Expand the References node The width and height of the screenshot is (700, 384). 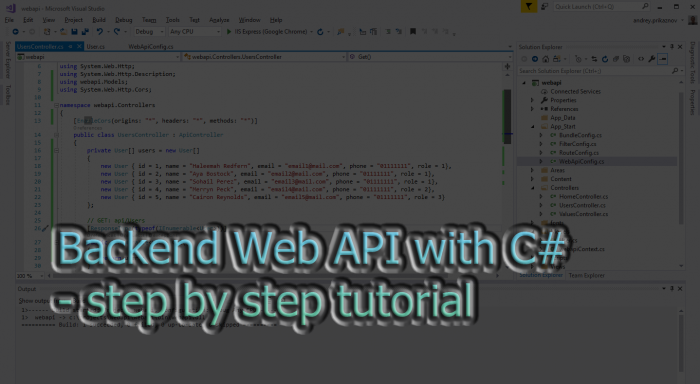533,109
